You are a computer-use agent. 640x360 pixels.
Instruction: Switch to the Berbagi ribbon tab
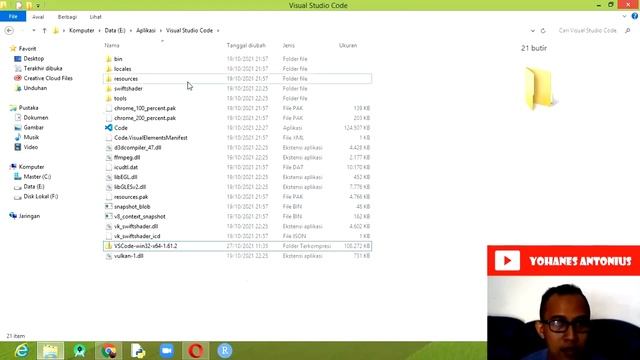pos(67,17)
